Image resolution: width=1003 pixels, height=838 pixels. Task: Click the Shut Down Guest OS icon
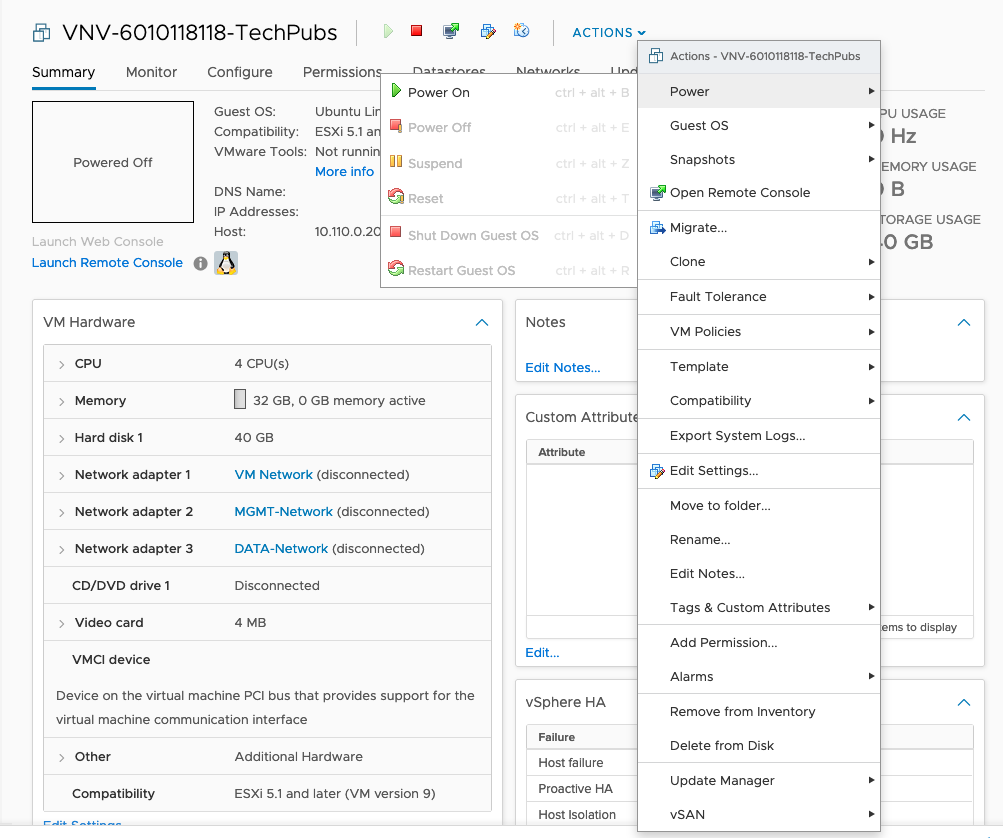click(396, 232)
